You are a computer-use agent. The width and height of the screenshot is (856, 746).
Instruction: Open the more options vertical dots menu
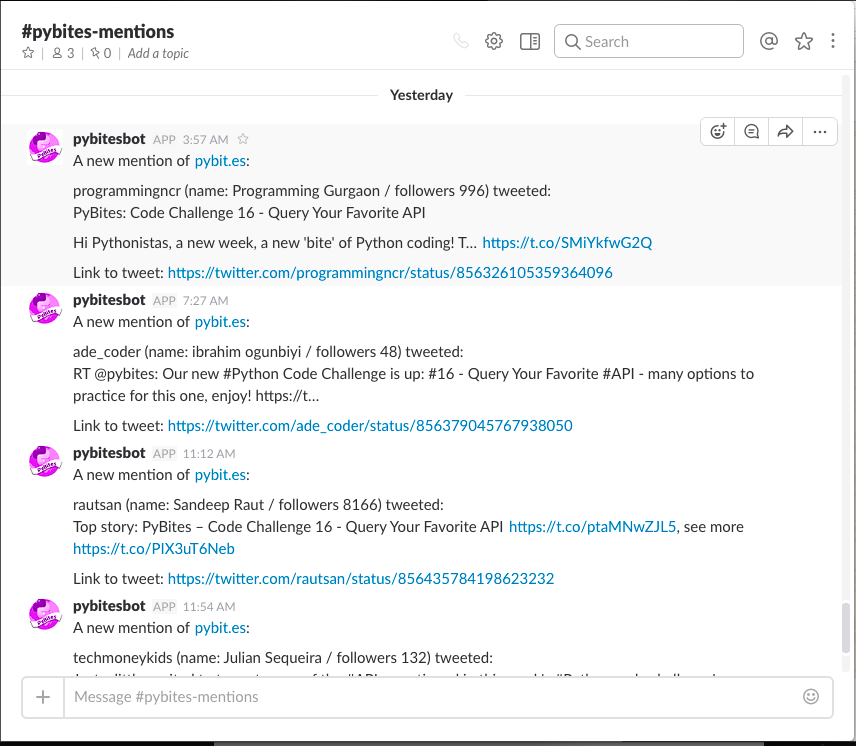click(x=833, y=41)
